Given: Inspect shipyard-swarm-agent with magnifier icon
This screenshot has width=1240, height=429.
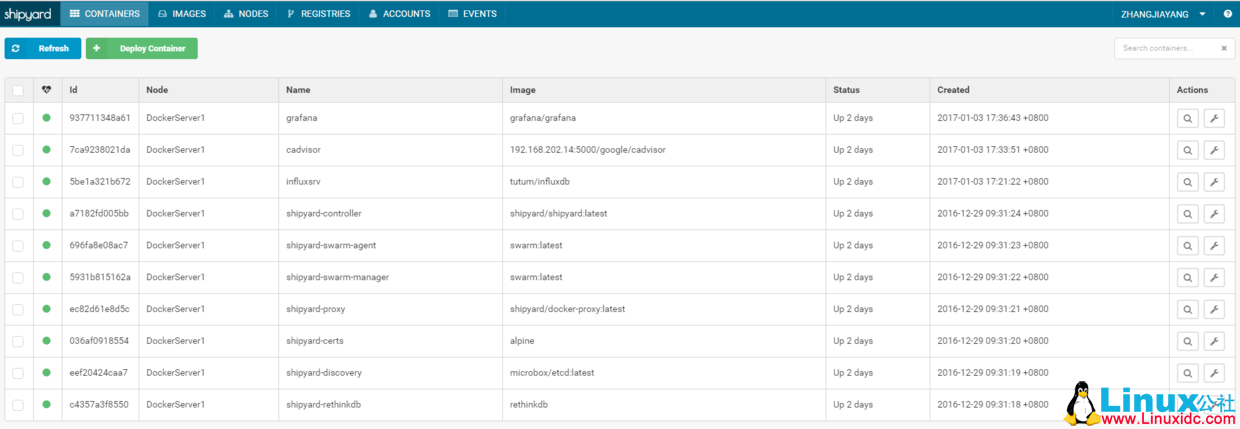Looking at the screenshot, I should [x=1187, y=246].
